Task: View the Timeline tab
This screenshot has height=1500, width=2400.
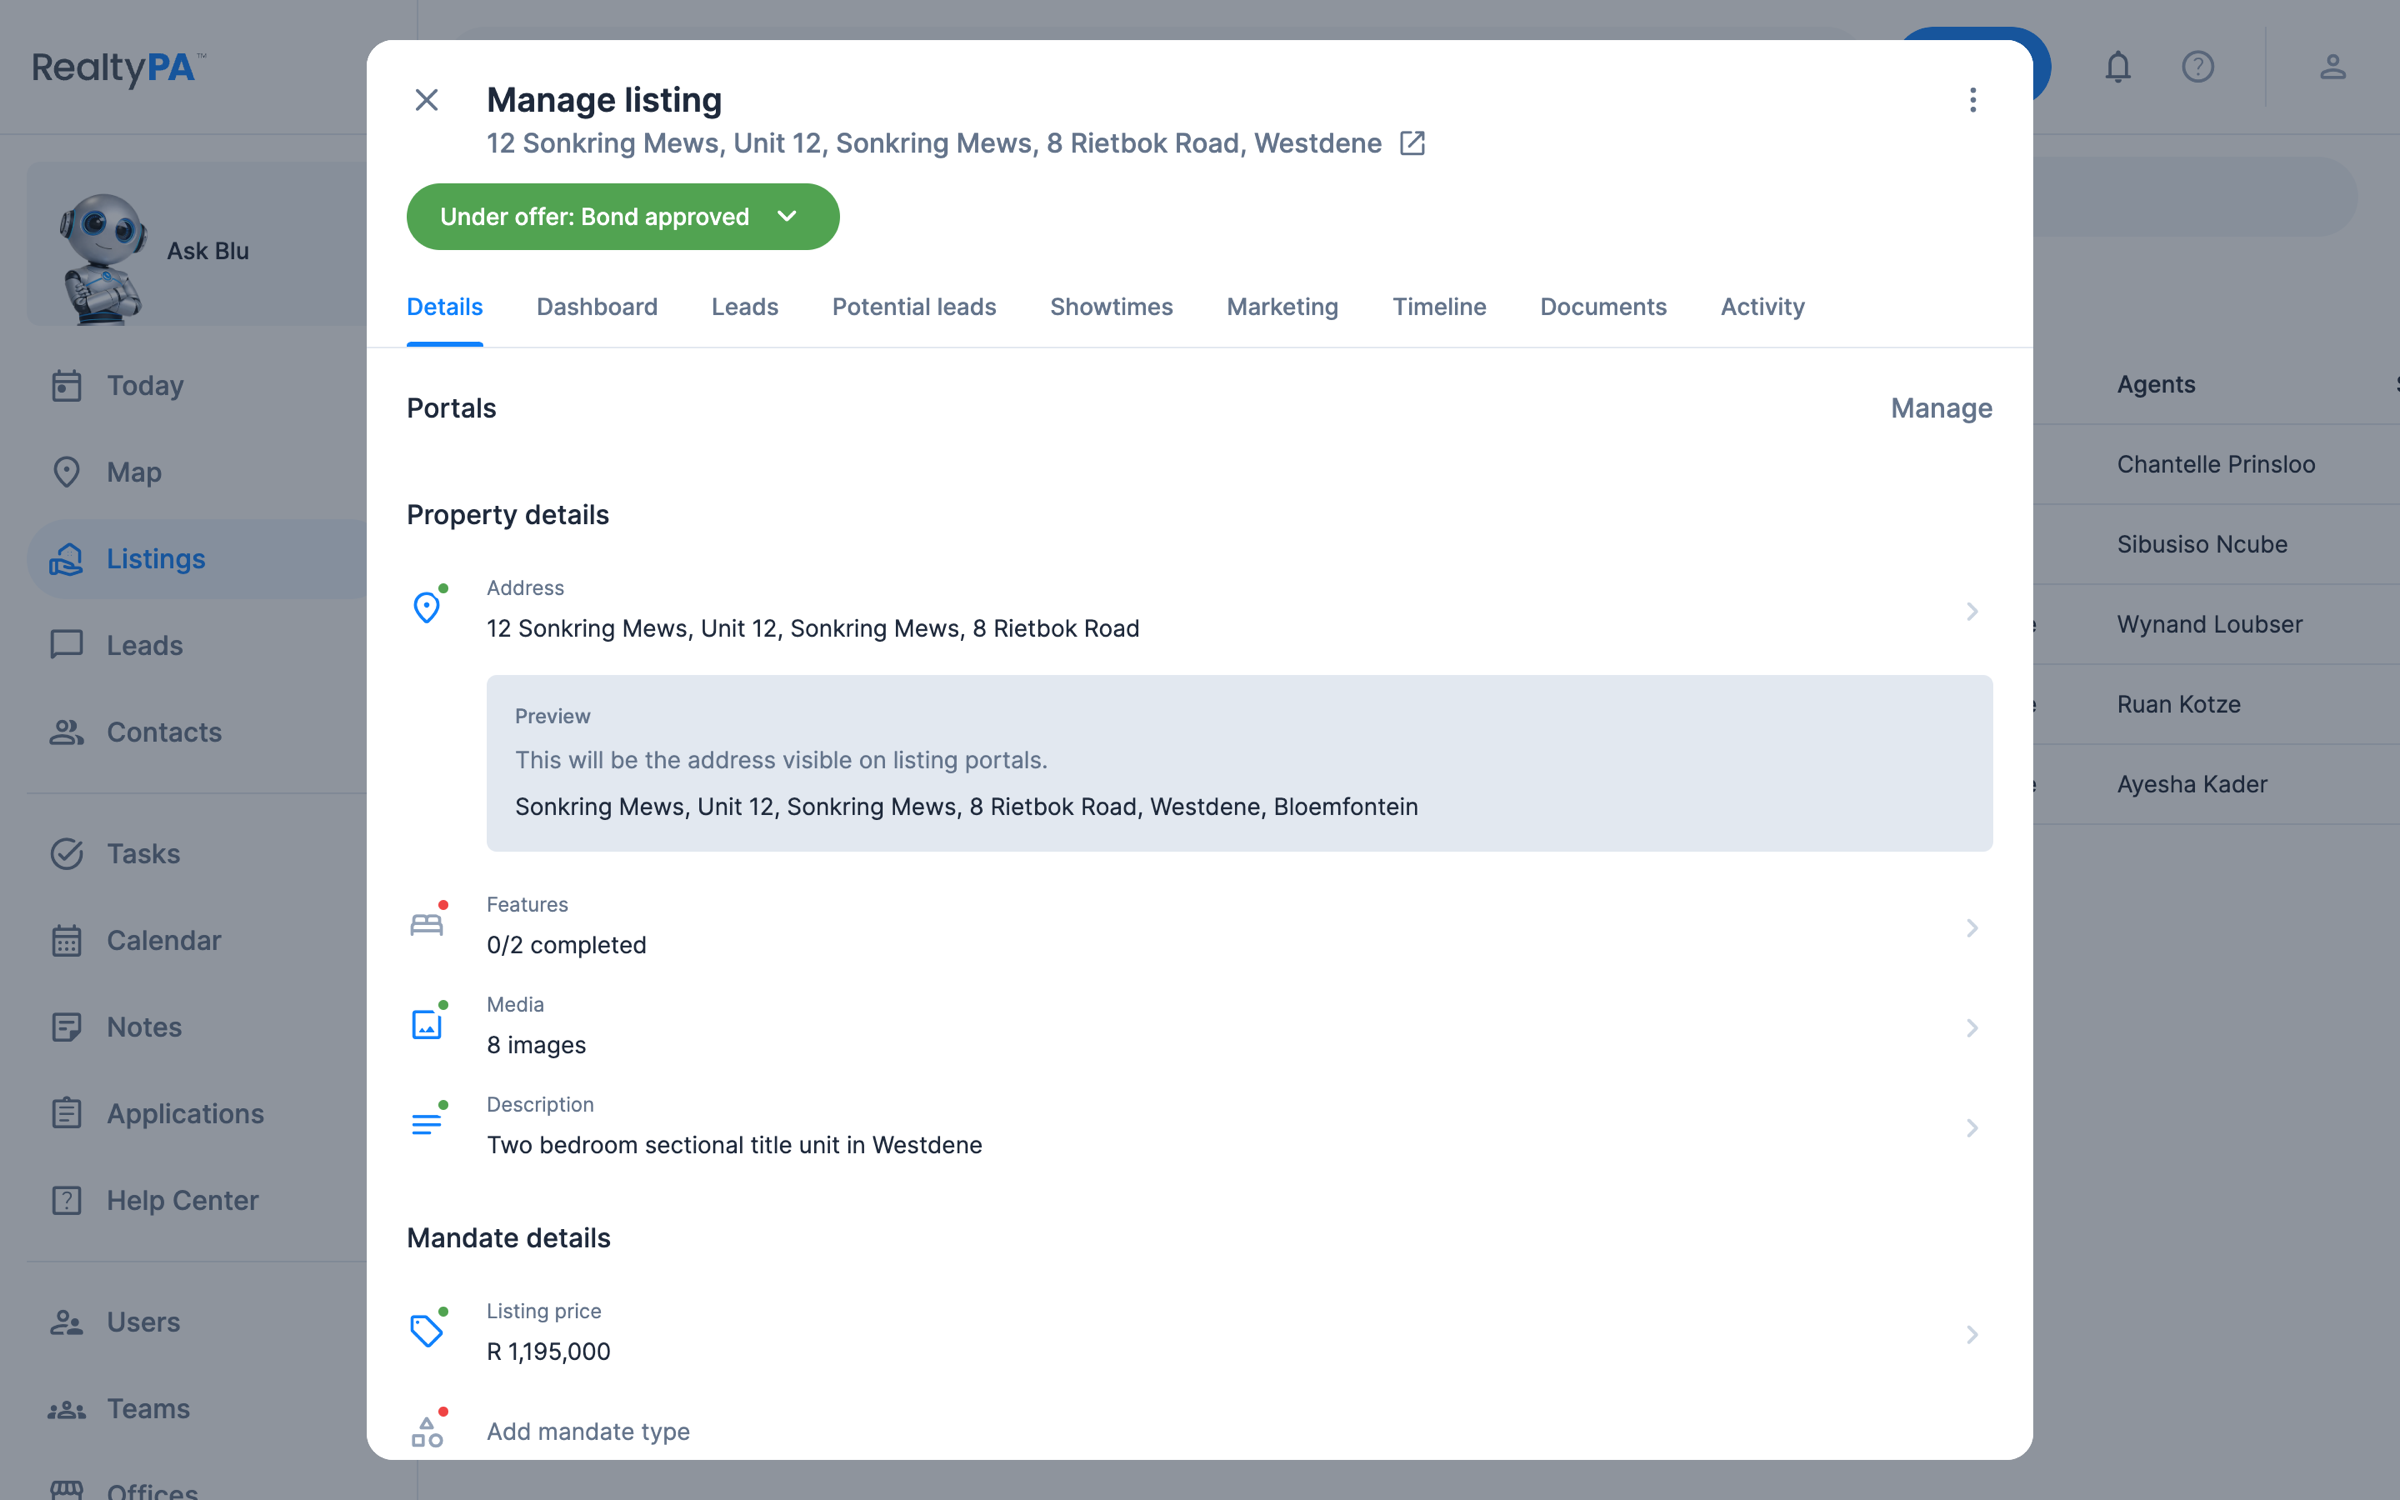Action: [1439, 306]
